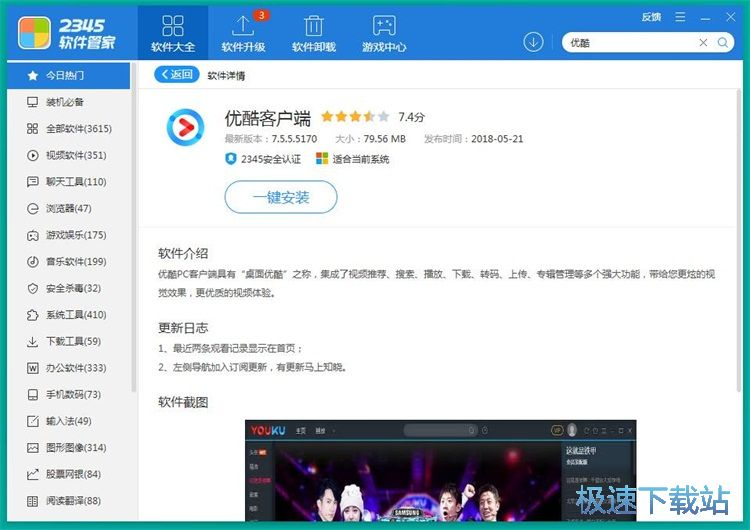Open the main menu hamburger icon
This screenshot has width=750, height=530.
point(680,17)
